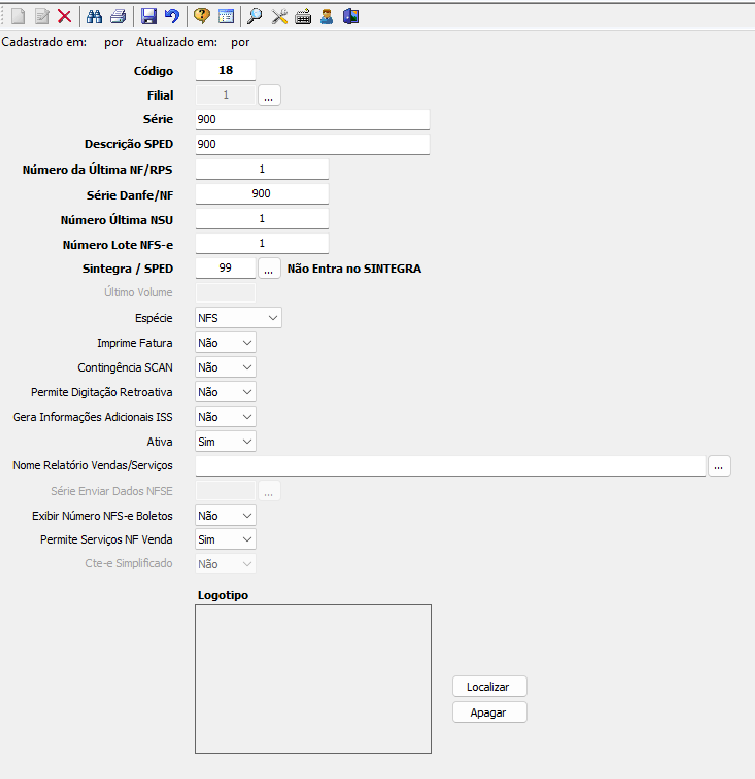This screenshot has height=779, width=755.
Task: Click the Descrição SPED input field
Action: click(312, 145)
